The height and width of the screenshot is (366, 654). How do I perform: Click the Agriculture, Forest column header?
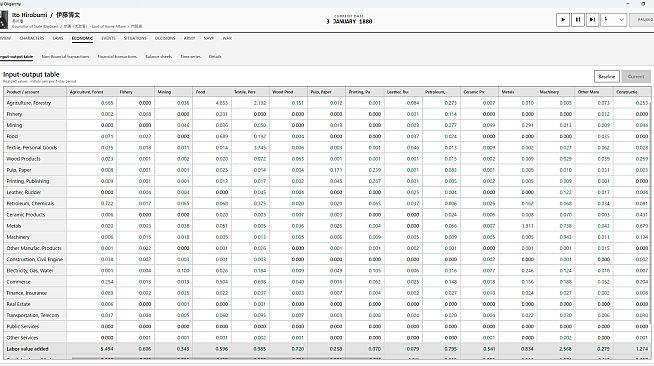(92, 92)
